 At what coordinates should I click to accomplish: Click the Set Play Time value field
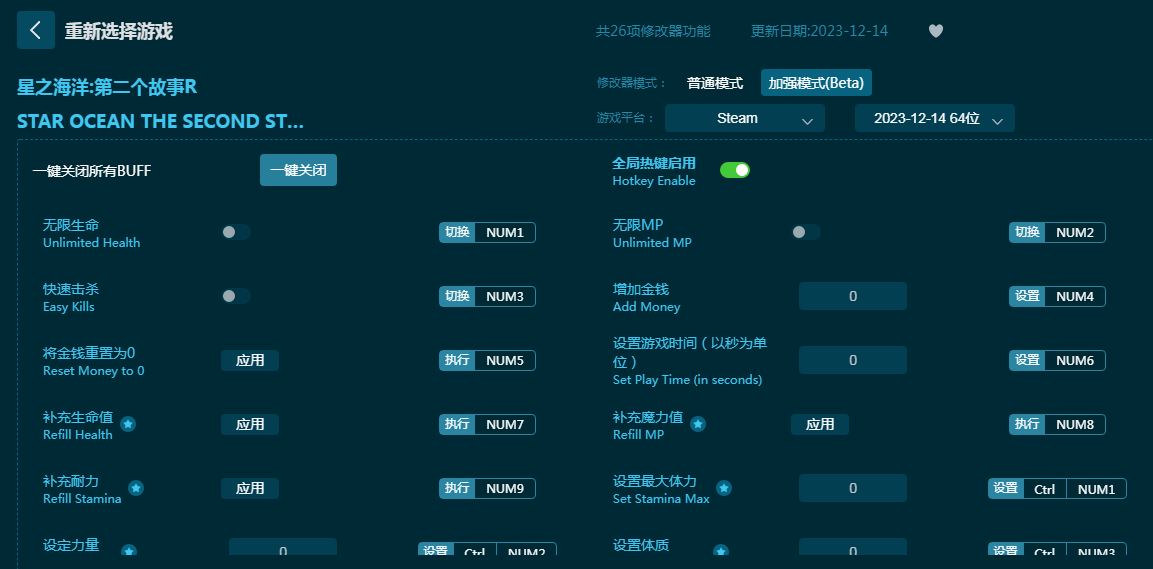853,360
